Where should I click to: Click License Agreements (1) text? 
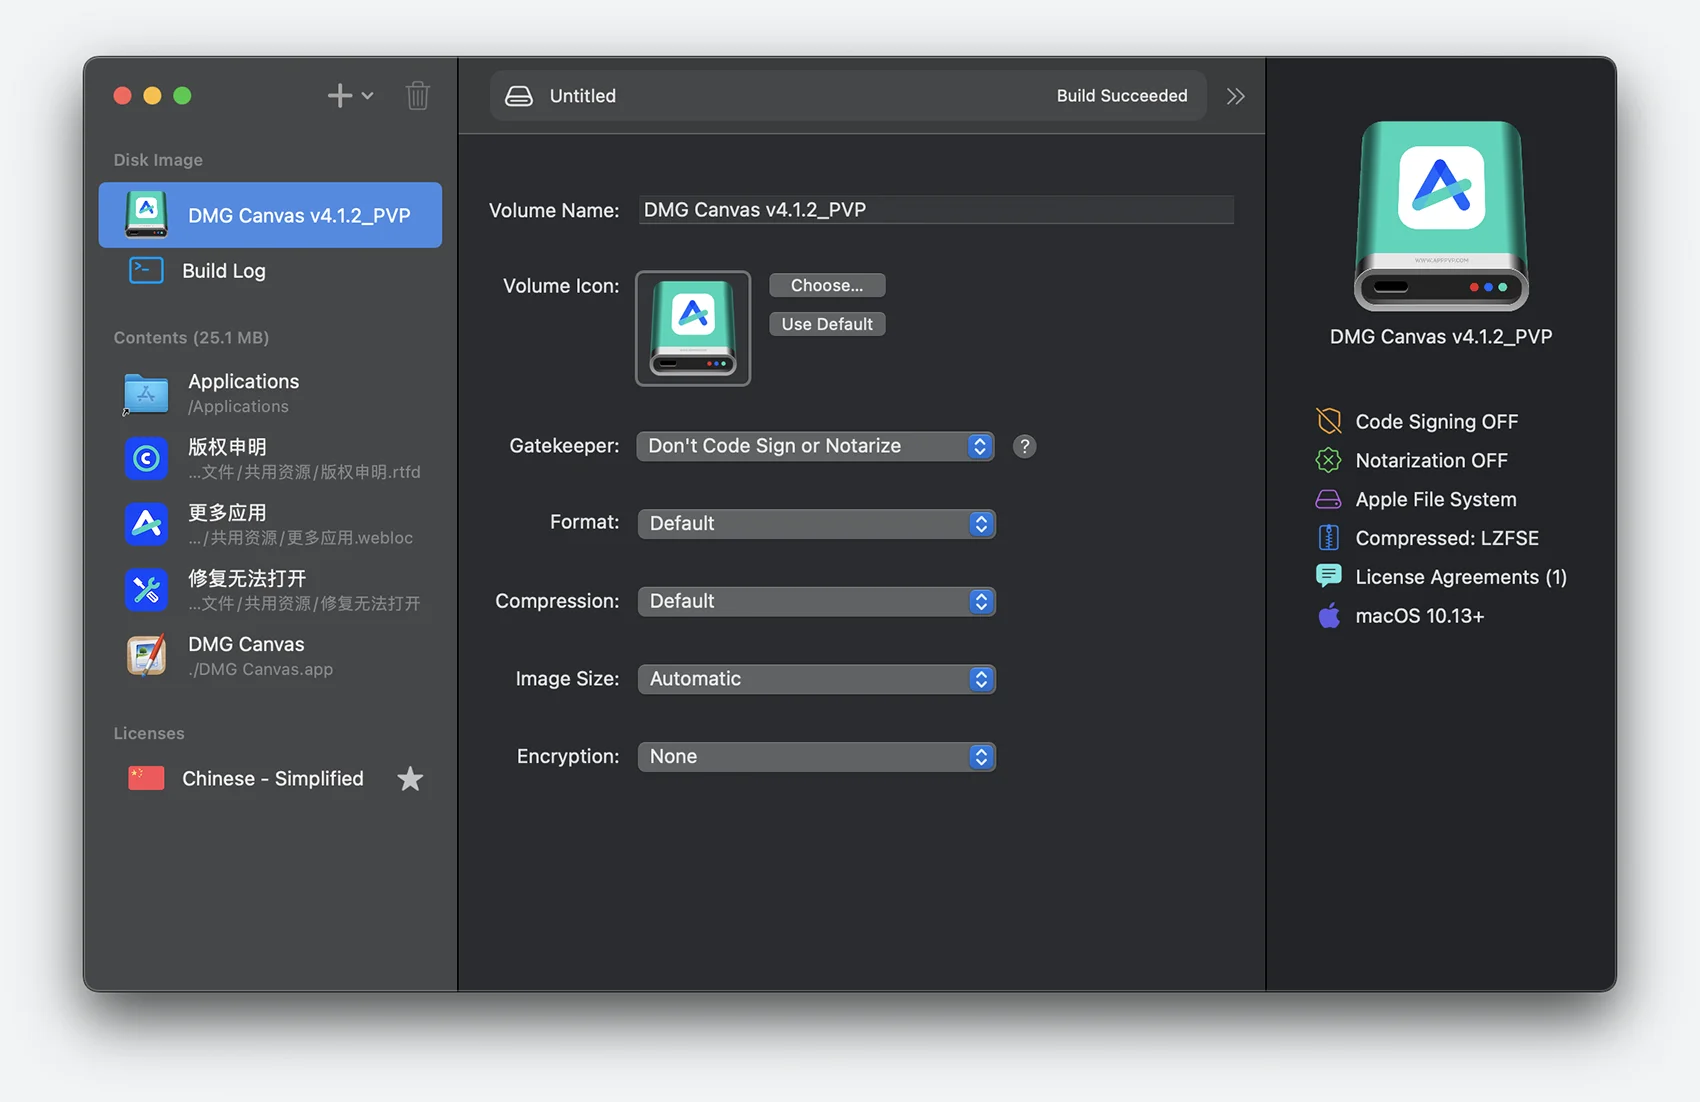click(1460, 578)
